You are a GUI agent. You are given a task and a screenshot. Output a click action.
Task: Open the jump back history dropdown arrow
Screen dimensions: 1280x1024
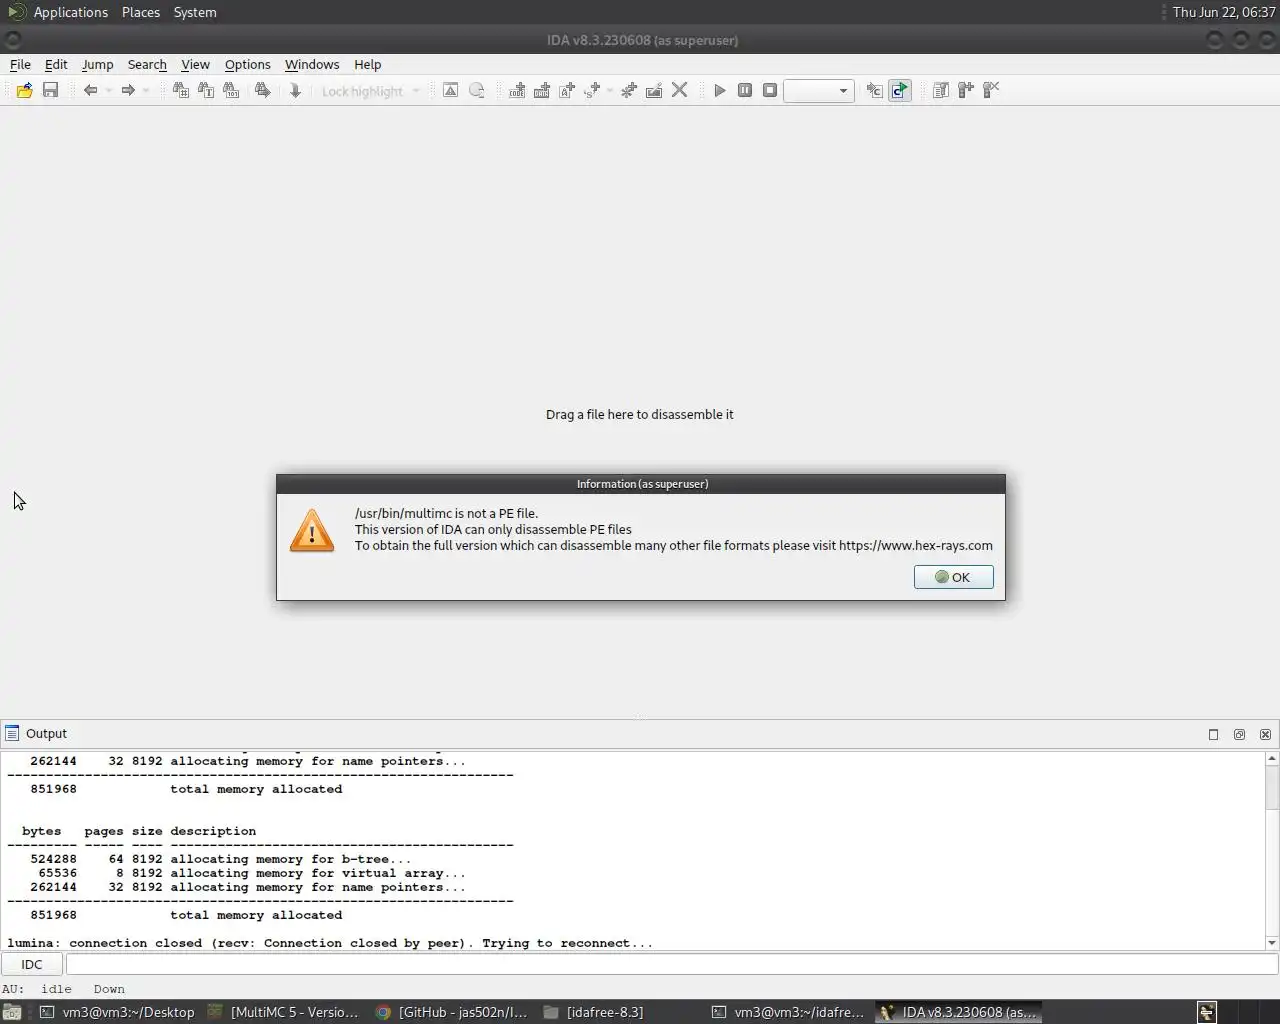[x=108, y=91]
